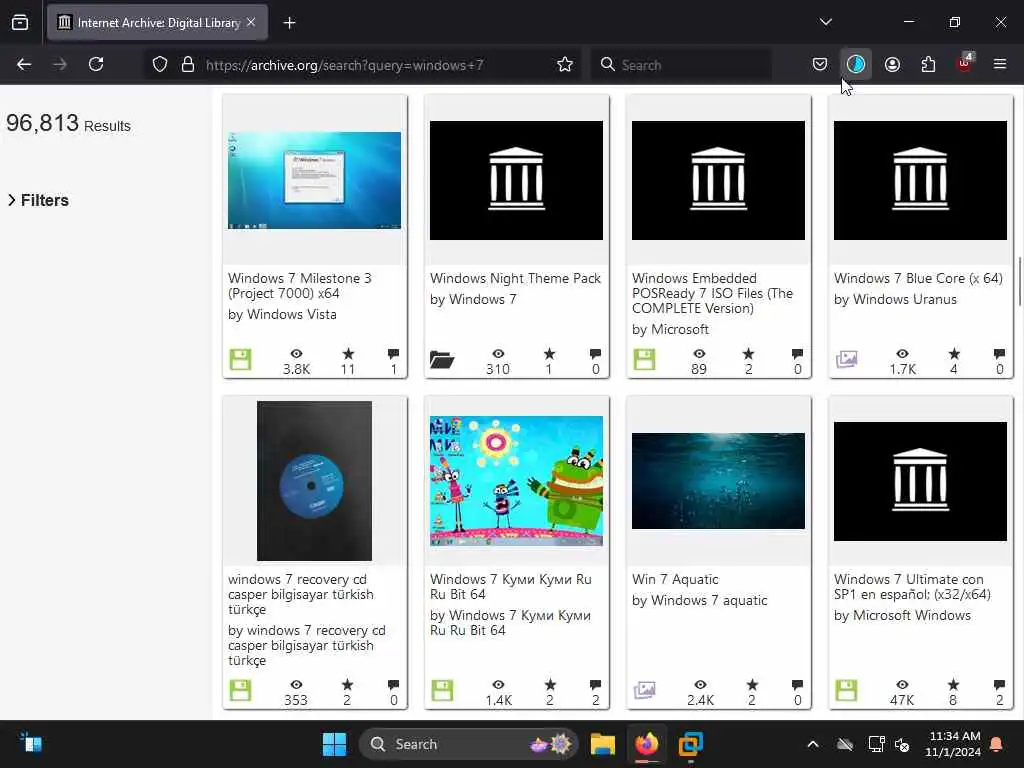The height and width of the screenshot is (768, 1024).
Task: Open a new browser tab
Action: (289, 23)
